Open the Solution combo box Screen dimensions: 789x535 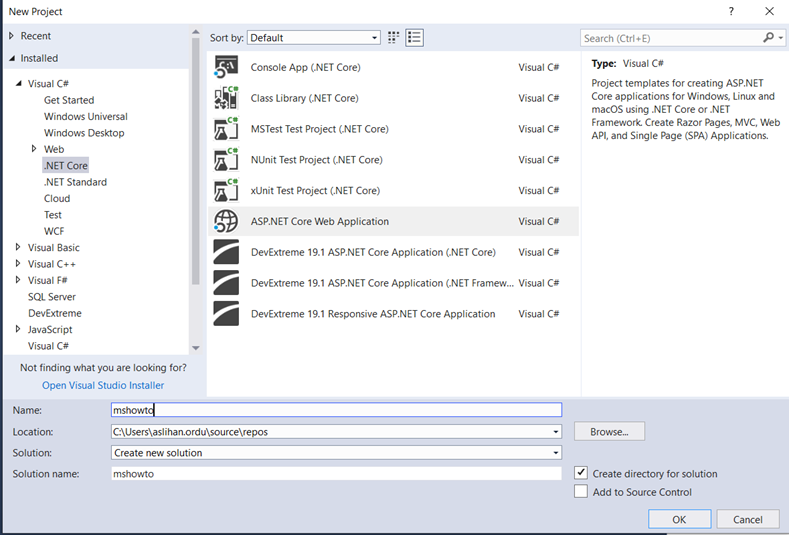(x=336, y=453)
